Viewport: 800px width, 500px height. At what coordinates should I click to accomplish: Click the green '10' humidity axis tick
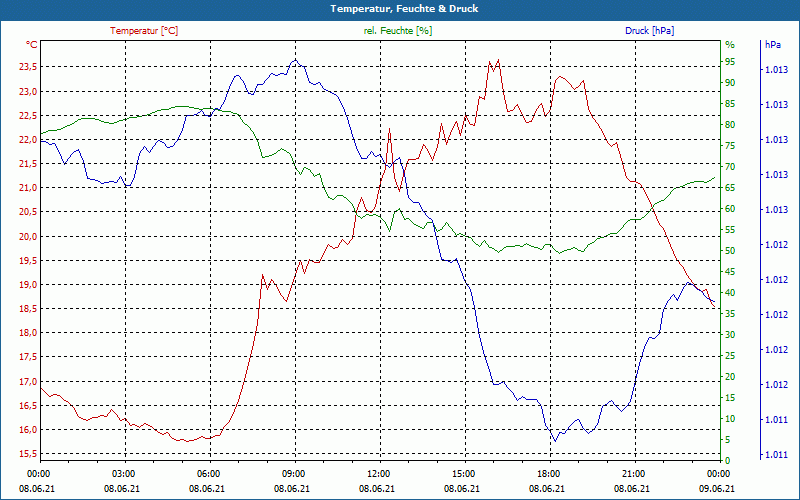730,419
